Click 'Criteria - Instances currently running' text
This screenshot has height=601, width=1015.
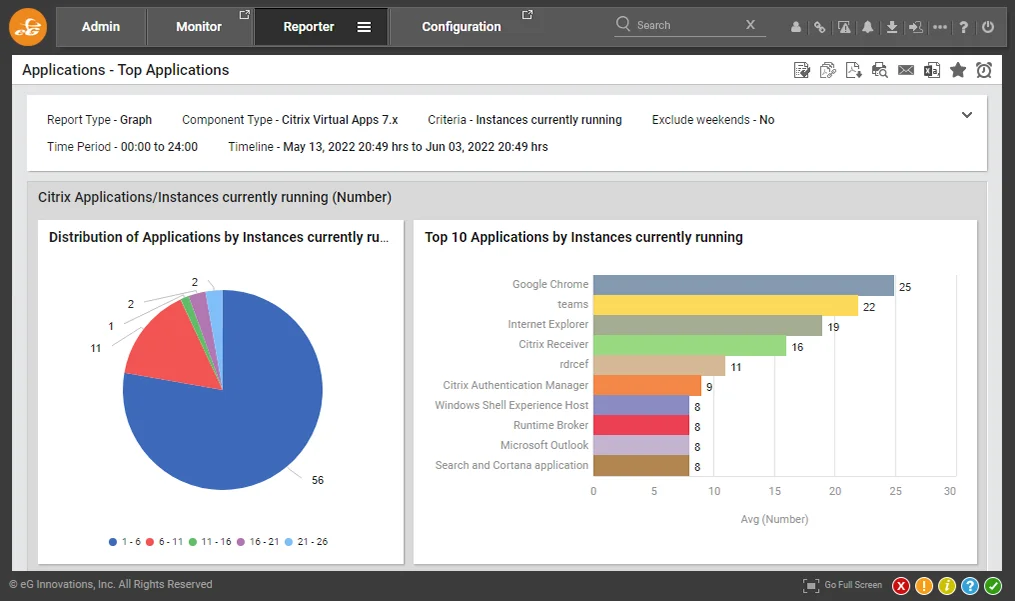[x=525, y=120]
